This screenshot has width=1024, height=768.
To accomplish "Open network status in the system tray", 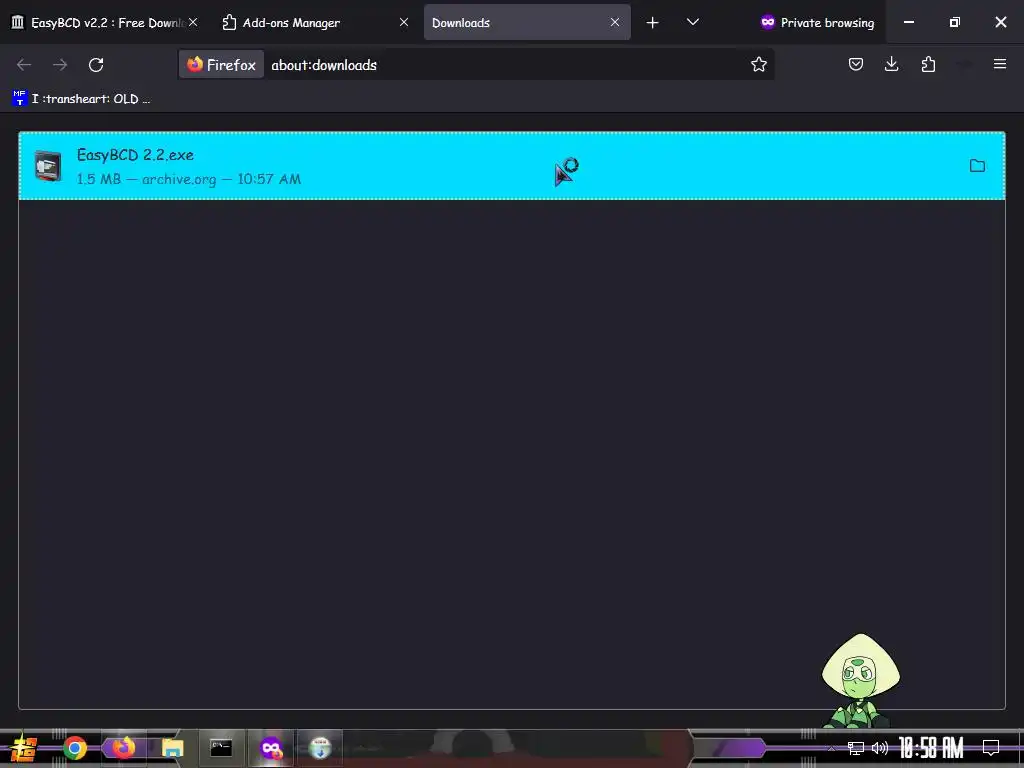I will pos(856,748).
